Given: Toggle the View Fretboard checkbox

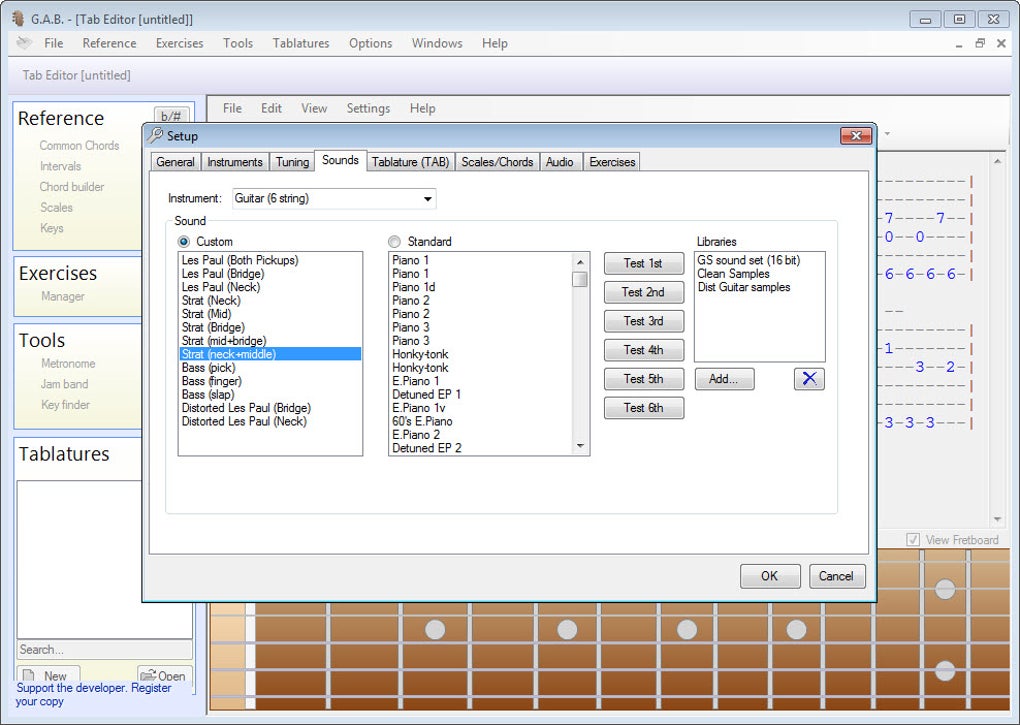Looking at the screenshot, I should [x=912, y=540].
